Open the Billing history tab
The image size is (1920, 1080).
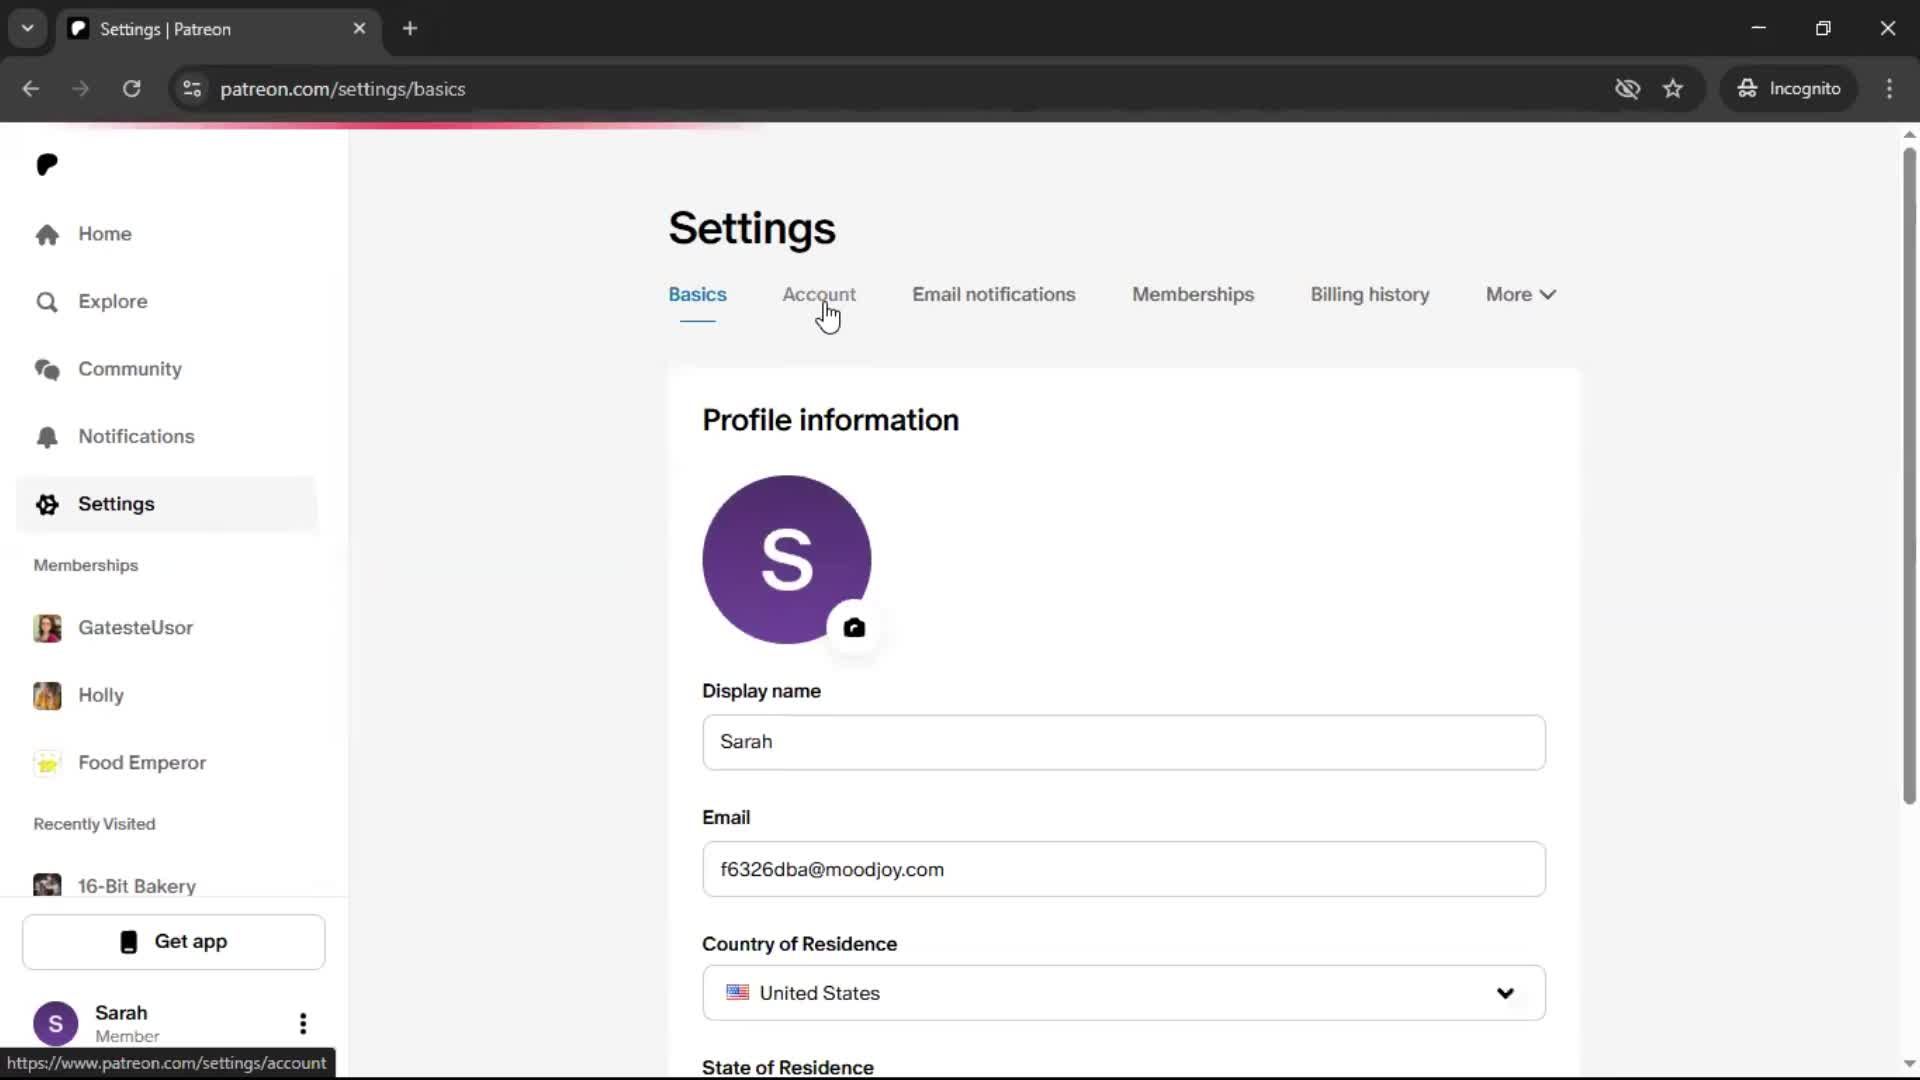coord(1370,295)
